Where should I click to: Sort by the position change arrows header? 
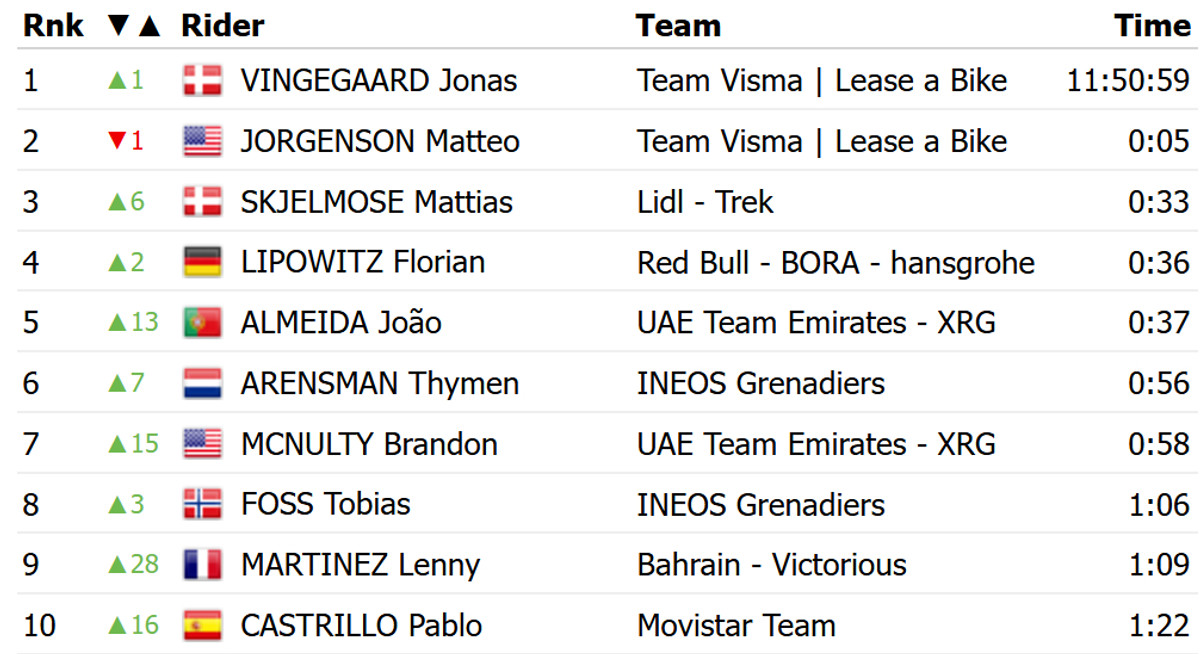(x=134, y=26)
